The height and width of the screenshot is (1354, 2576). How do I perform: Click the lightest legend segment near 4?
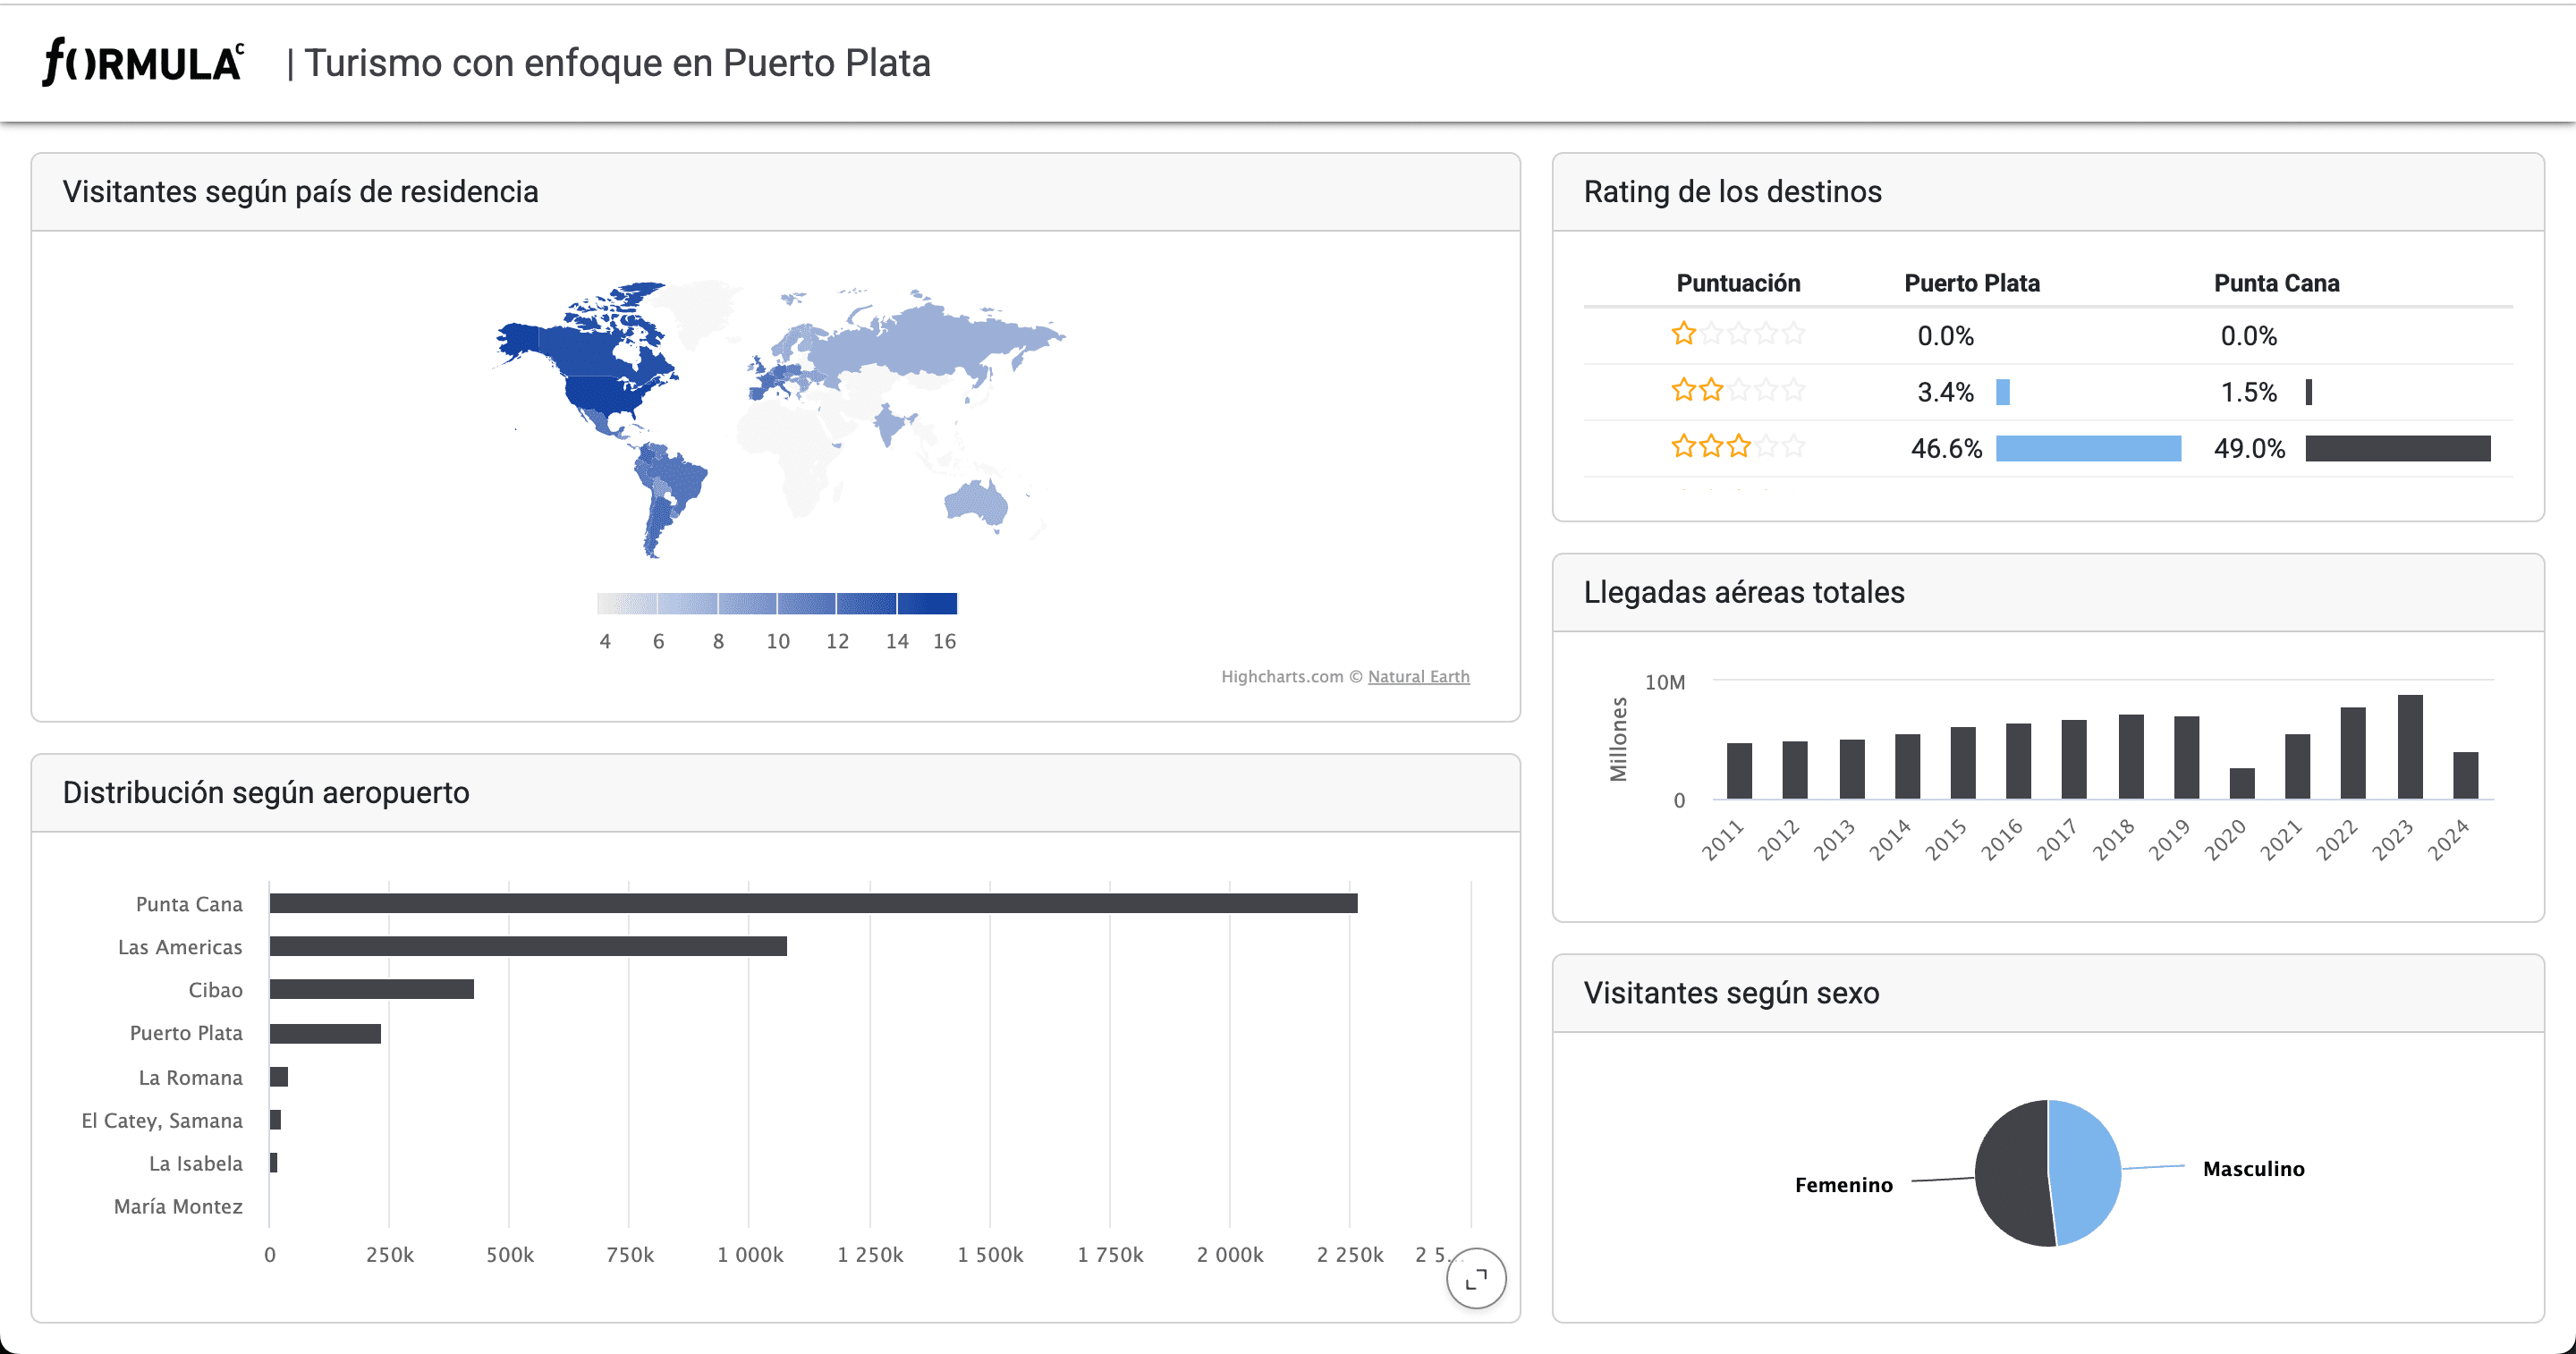coord(626,603)
